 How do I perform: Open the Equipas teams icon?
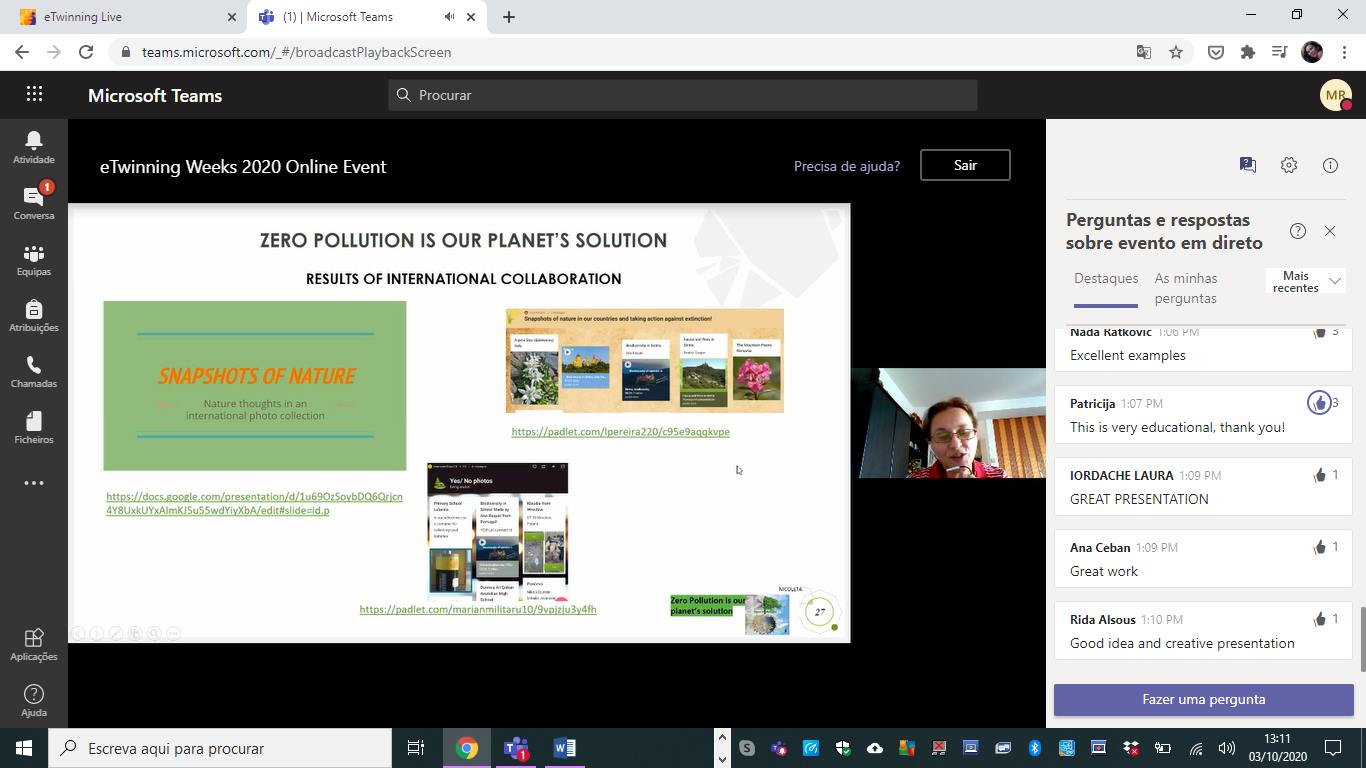point(34,259)
